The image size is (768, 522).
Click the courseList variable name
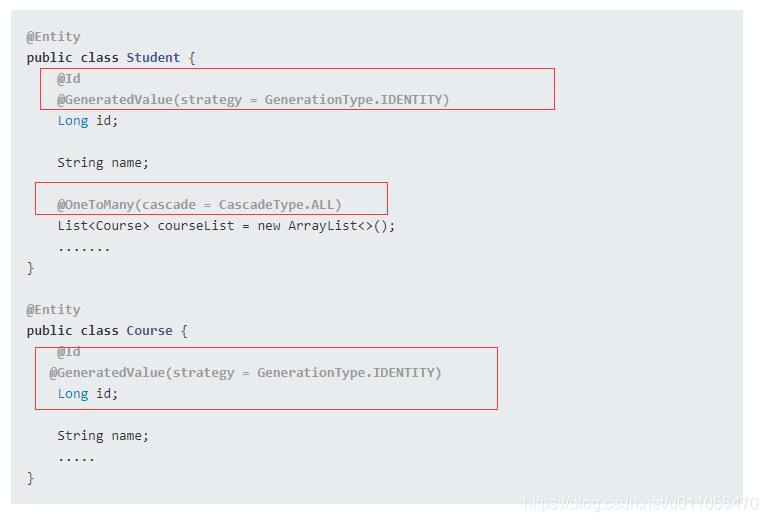195,226
